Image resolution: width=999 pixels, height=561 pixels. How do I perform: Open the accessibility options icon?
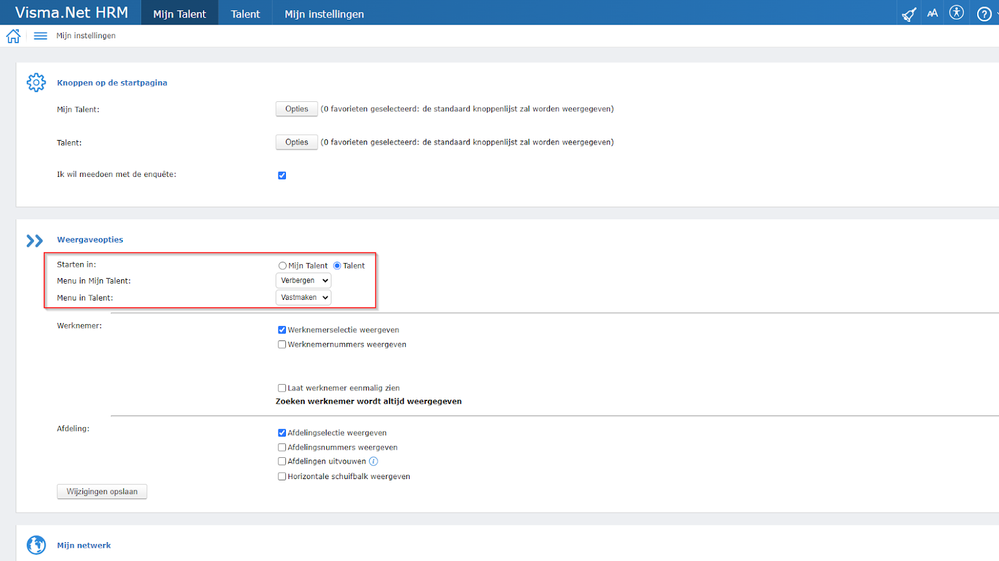[x=956, y=13]
